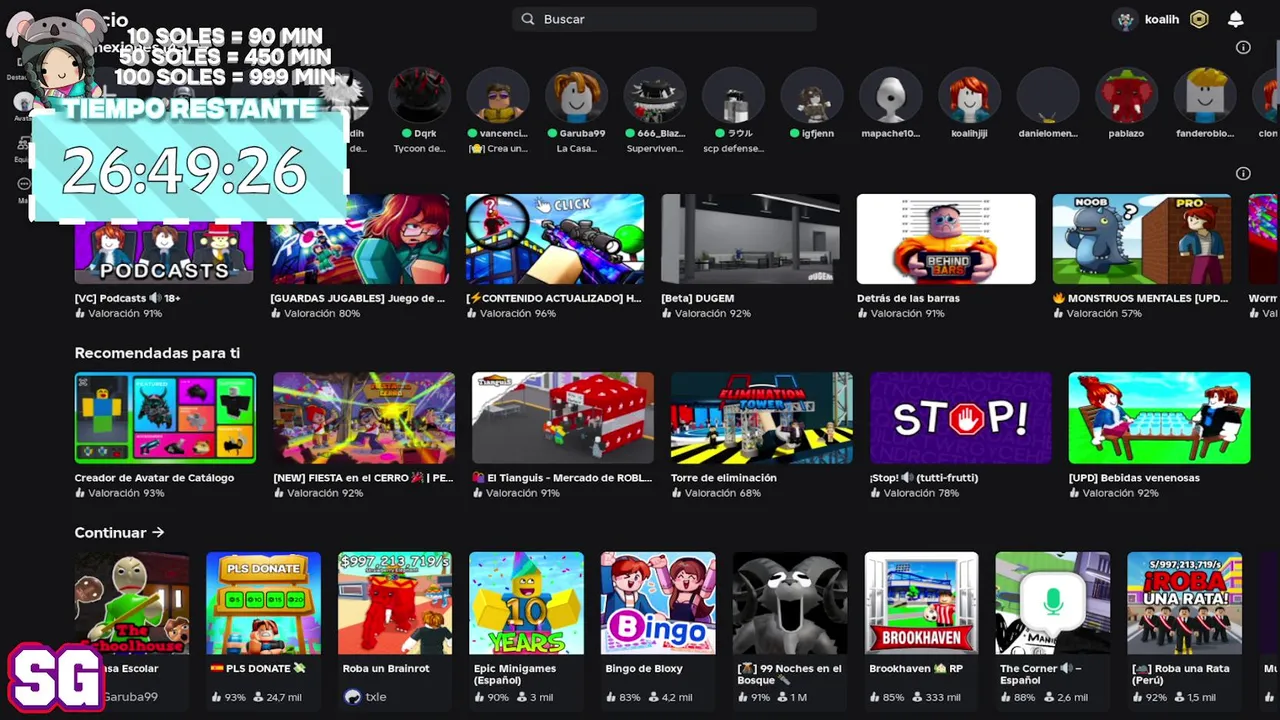Image resolution: width=1280 pixels, height=720 pixels.
Task: Open the GUARDAS JUGABLES game thumbnail
Action: point(359,239)
